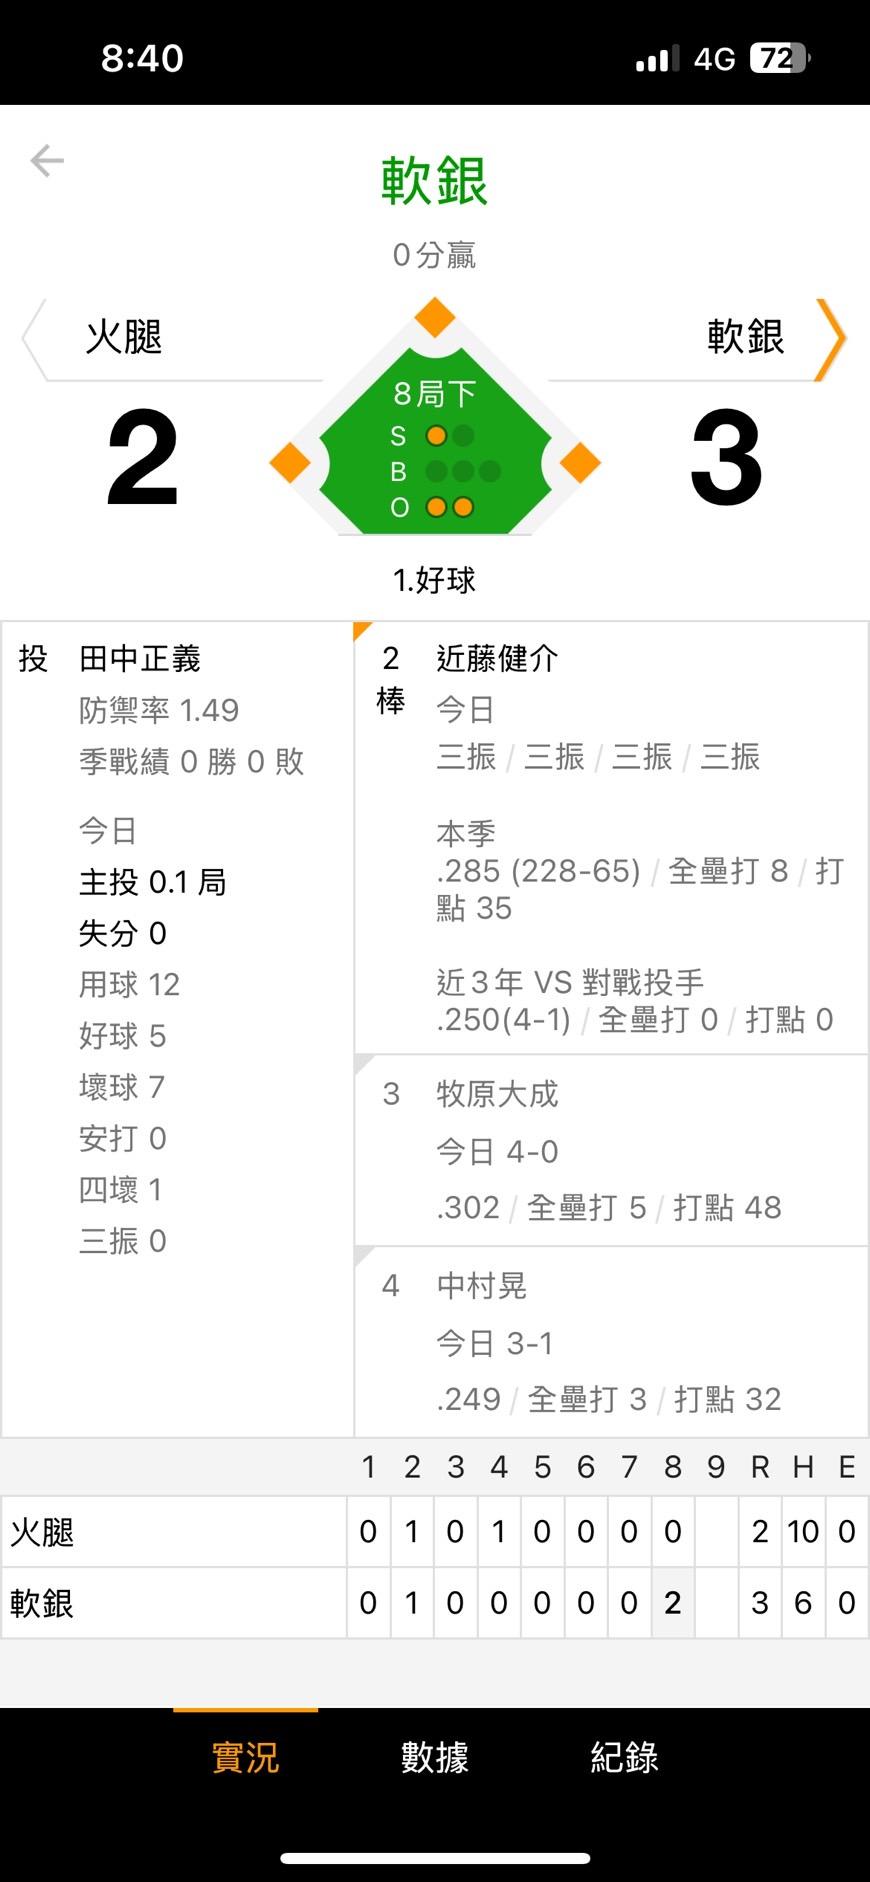Screen dimensions: 870x1882
Task: Tap the left chevron beside 火腿
Action: tap(34, 340)
